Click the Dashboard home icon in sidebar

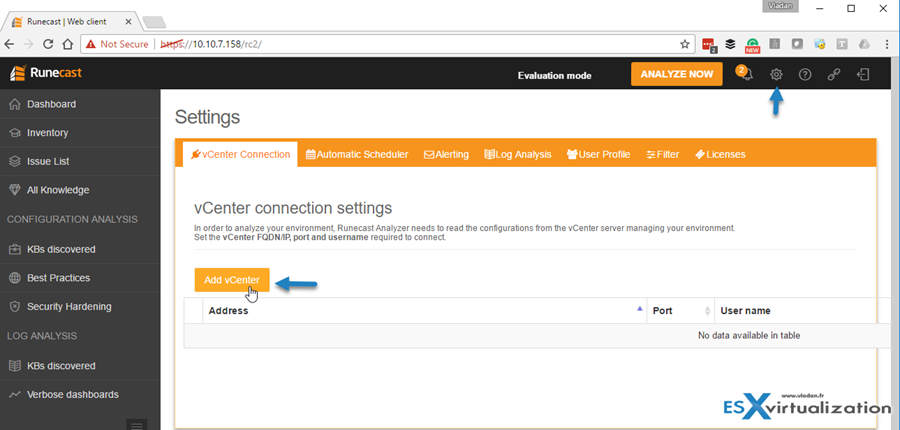click(x=15, y=104)
